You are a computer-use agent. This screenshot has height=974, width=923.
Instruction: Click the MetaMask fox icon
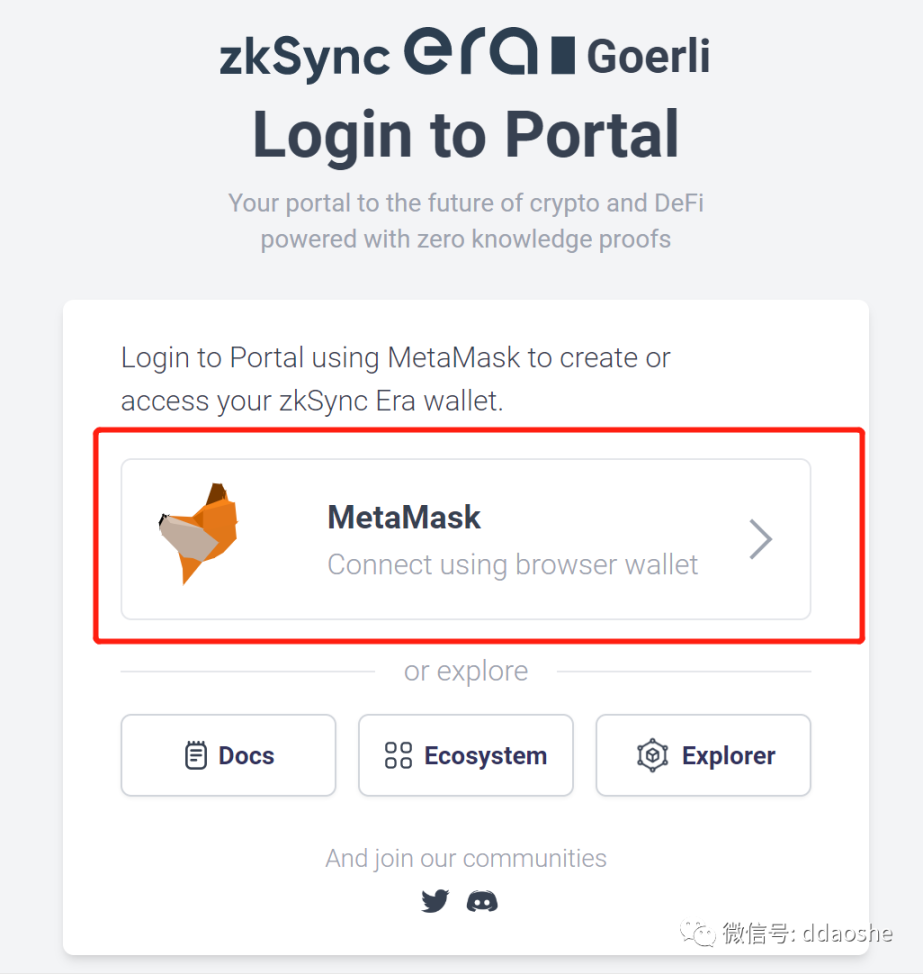click(x=200, y=533)
